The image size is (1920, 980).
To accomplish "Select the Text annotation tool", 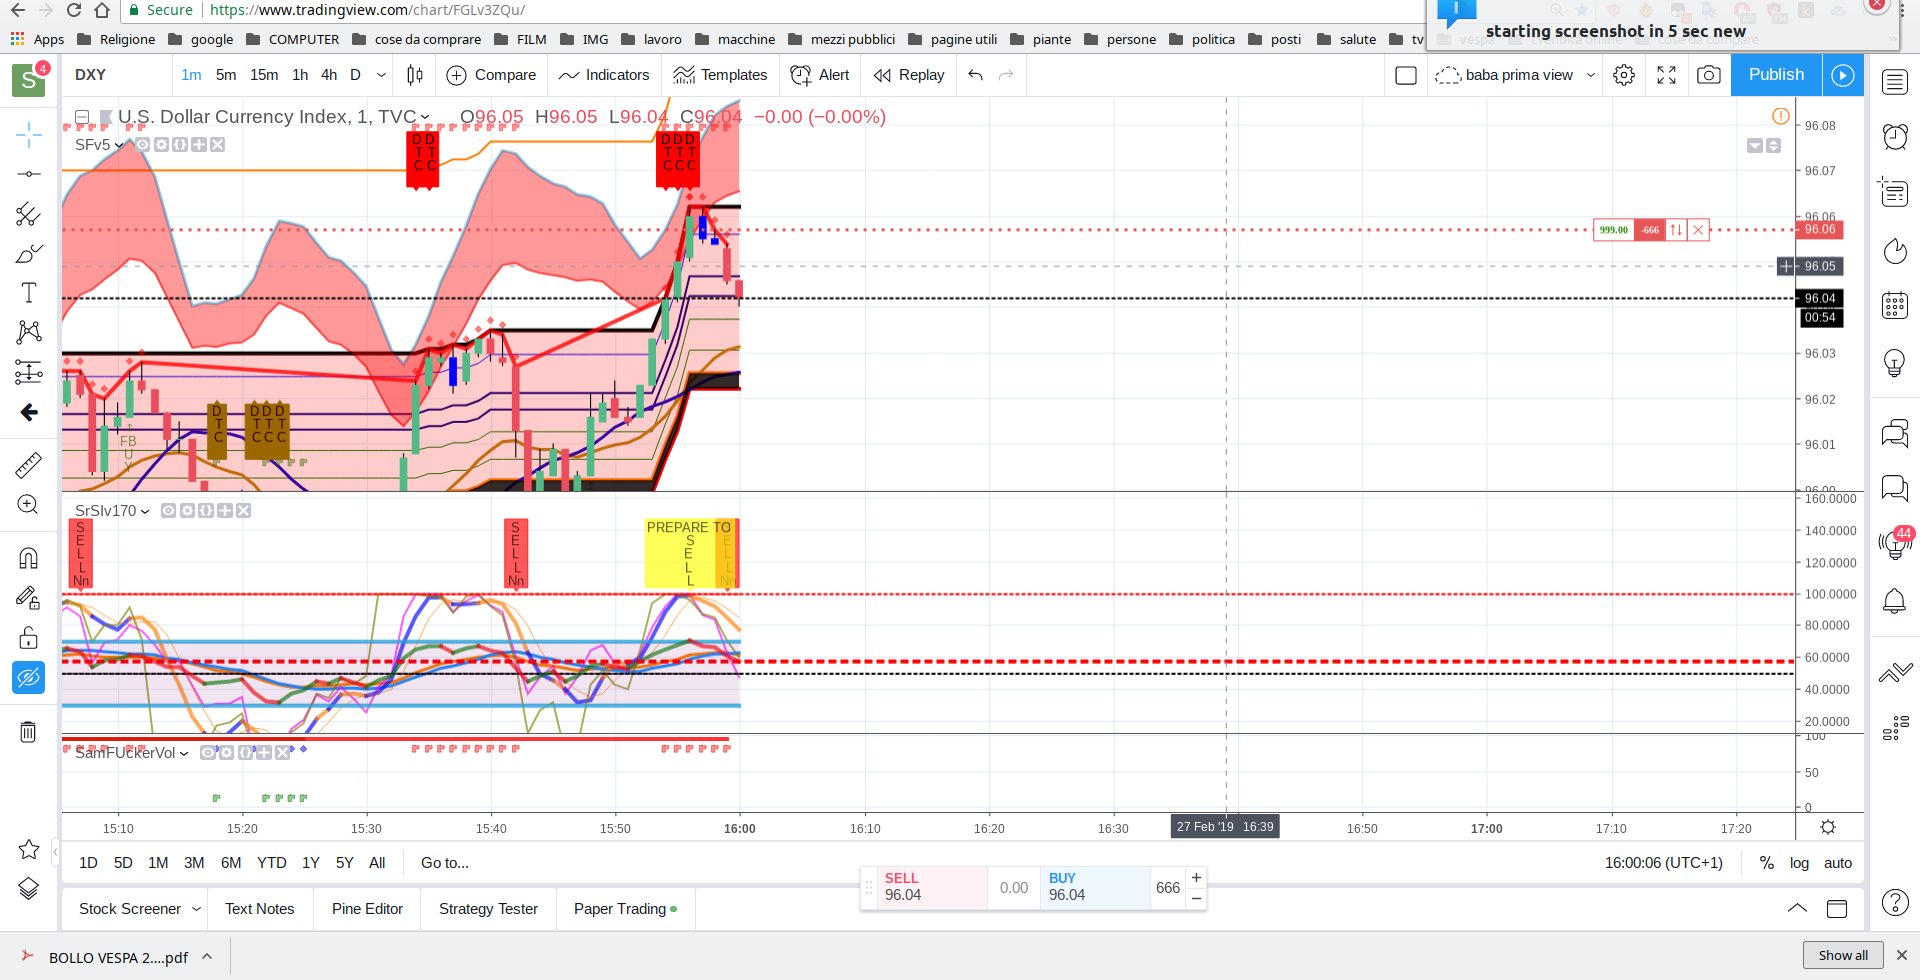I will [29, 292].
